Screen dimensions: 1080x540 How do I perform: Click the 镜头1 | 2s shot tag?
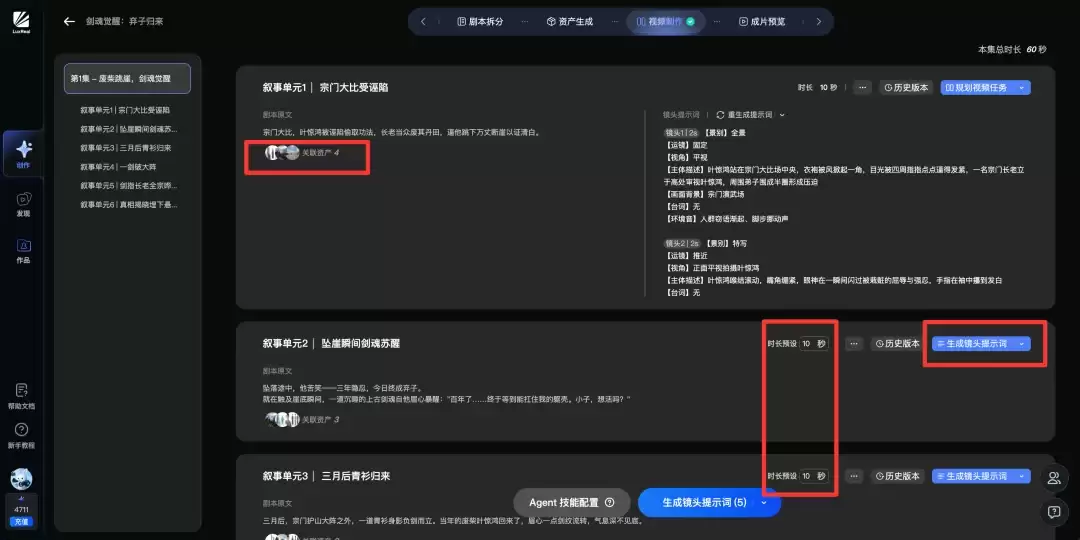(680, 133)
